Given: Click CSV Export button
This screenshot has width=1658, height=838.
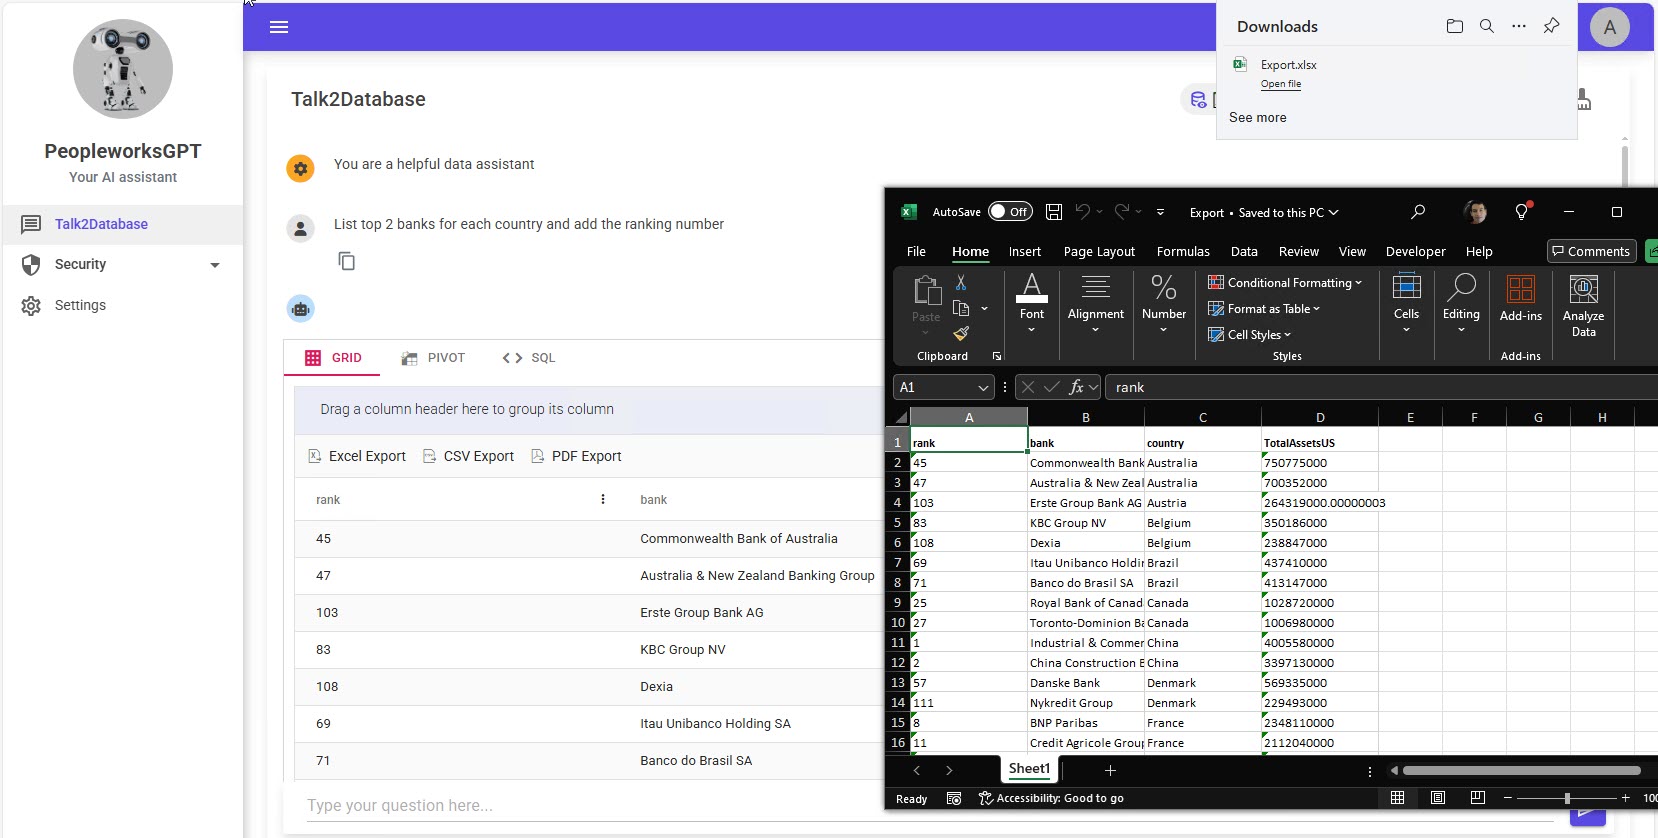Looking at the screenshot, I should (468, 456).
